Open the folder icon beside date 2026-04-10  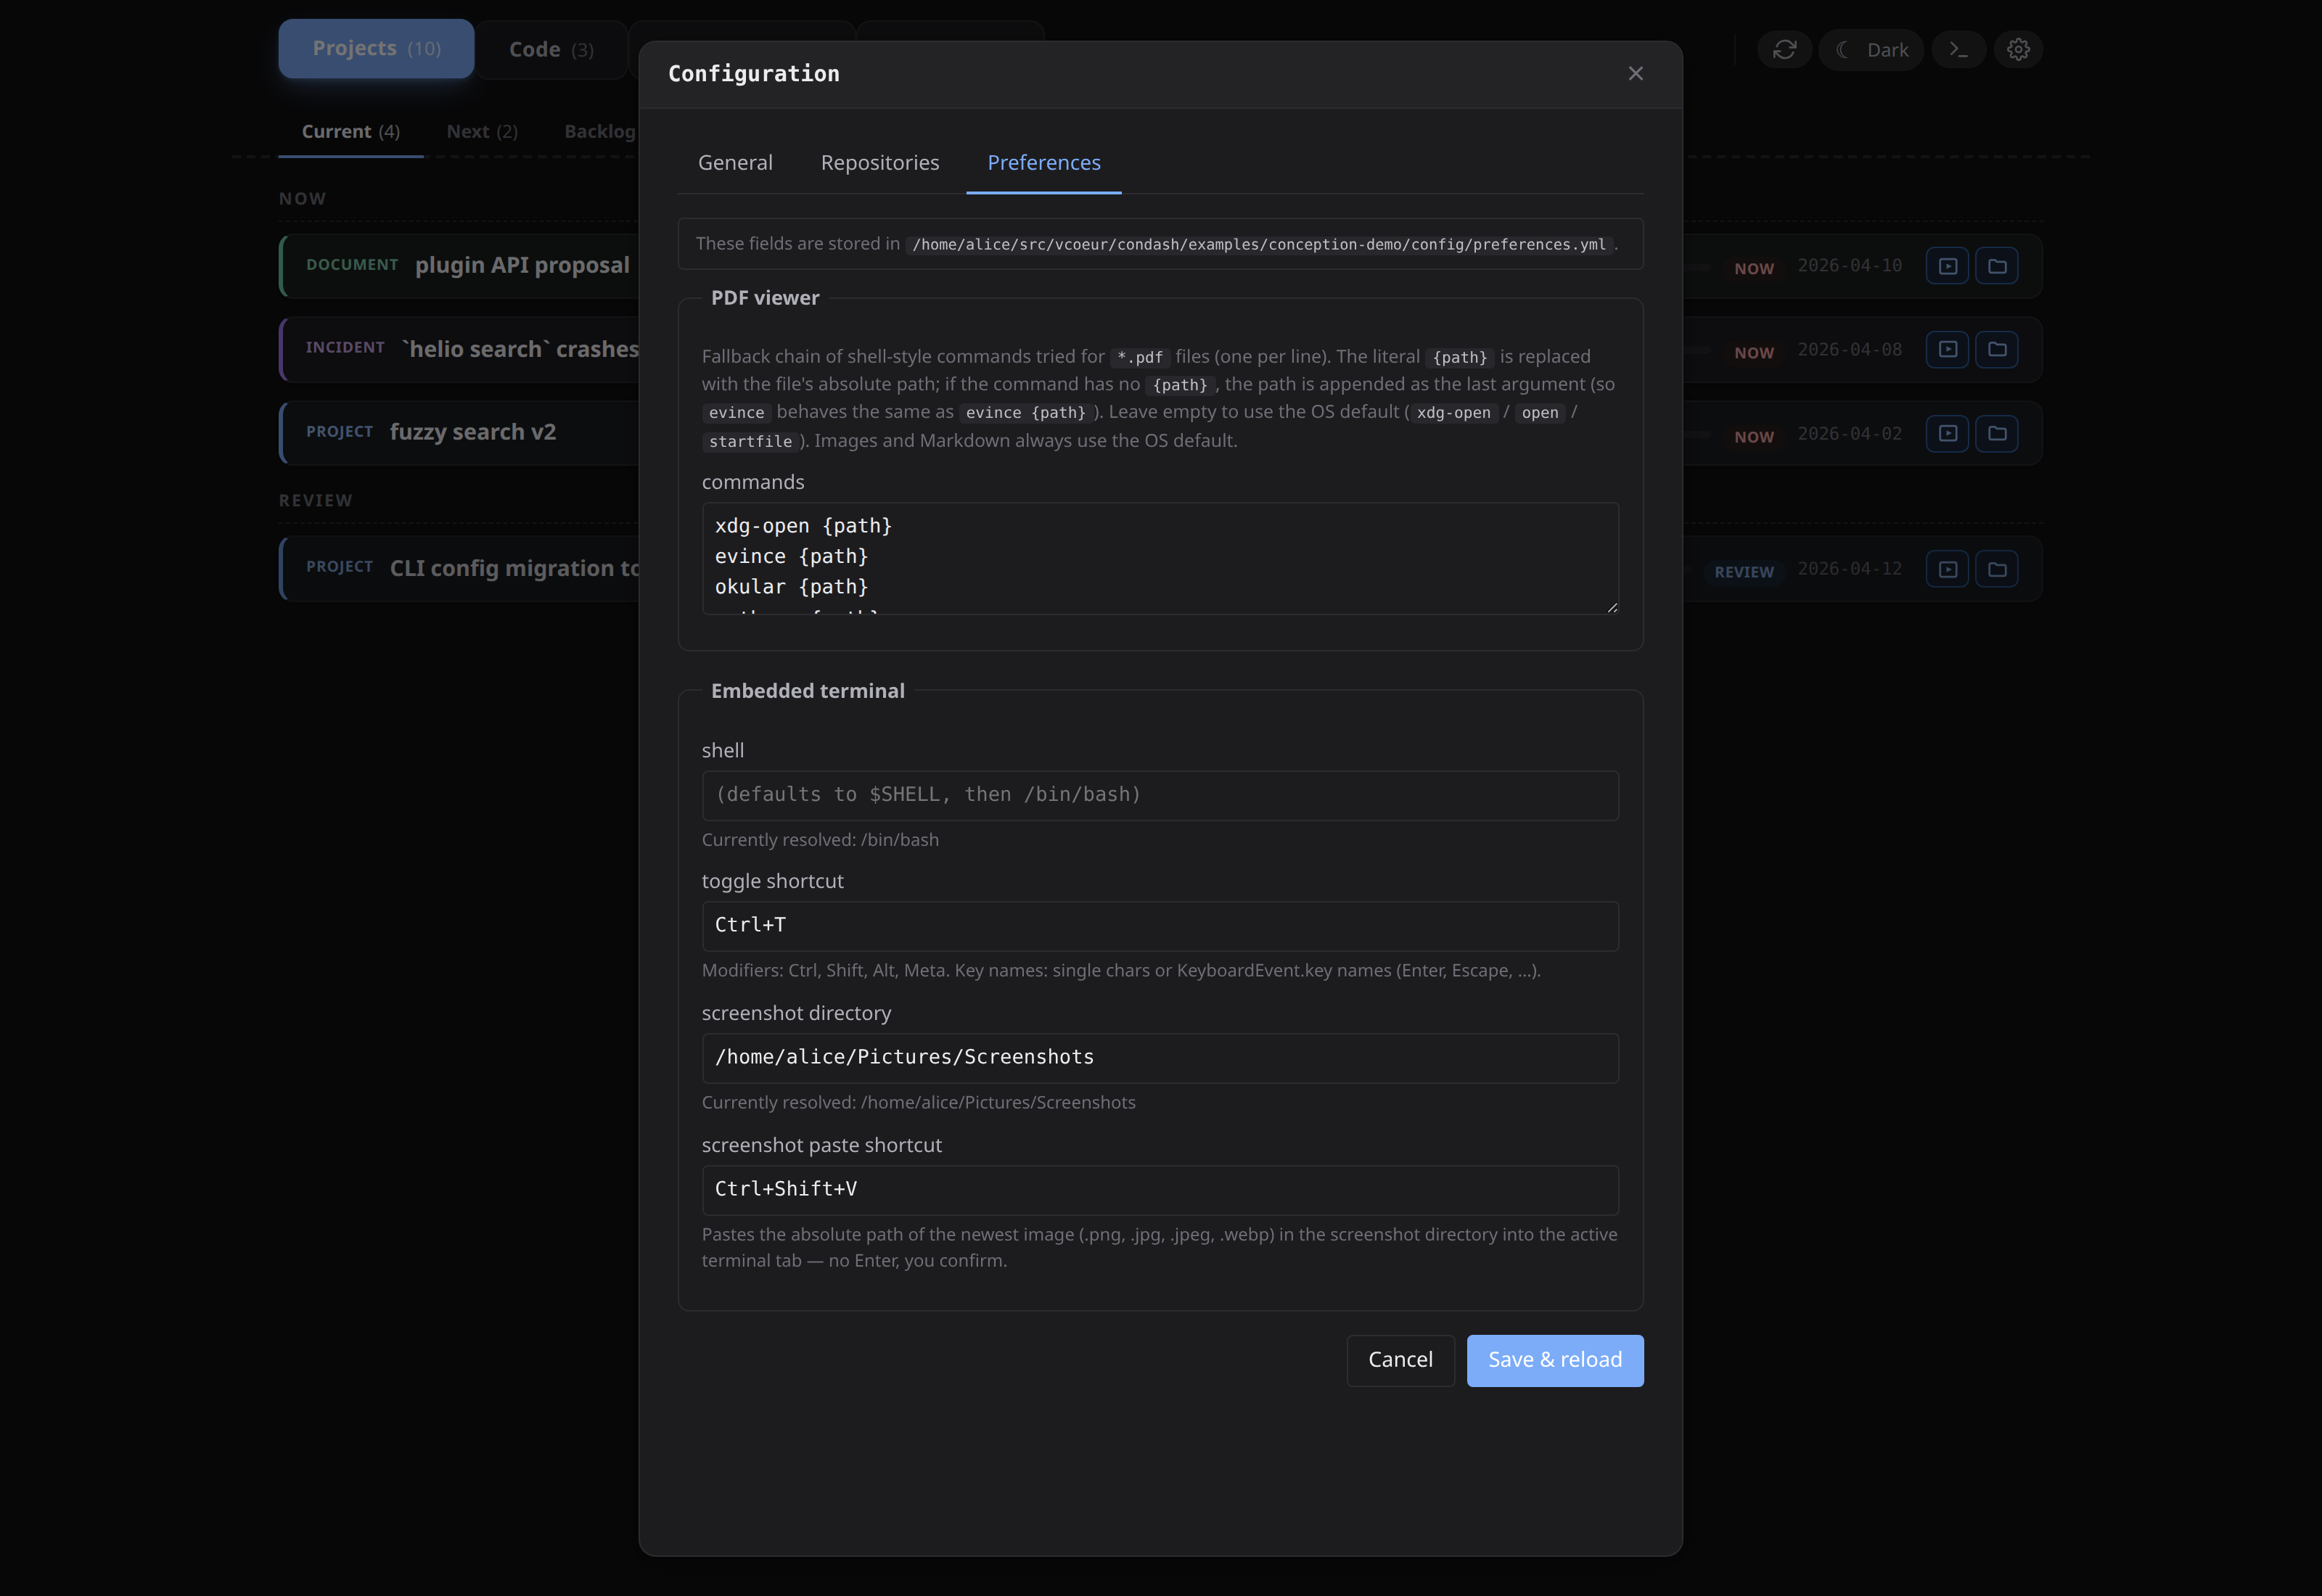1997,266
